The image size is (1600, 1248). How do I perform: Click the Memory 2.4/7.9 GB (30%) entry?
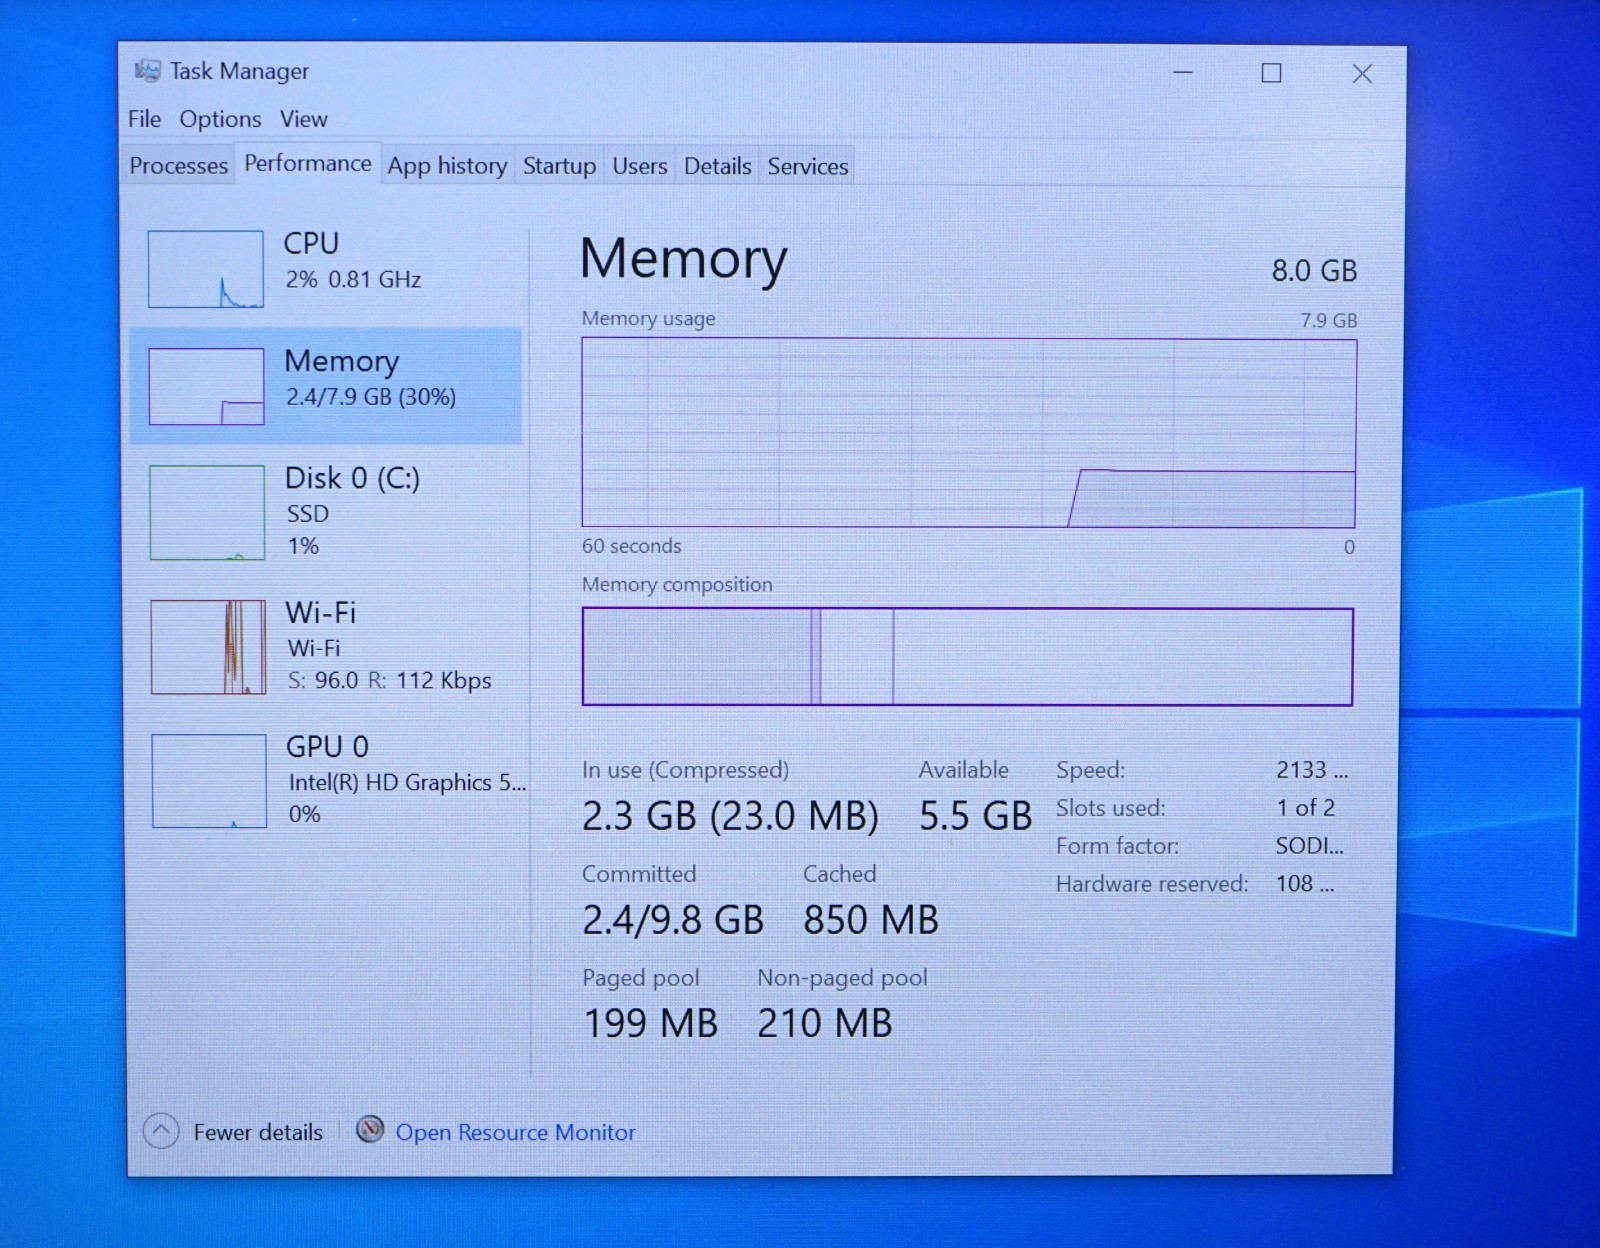click(x=326, y=385)
